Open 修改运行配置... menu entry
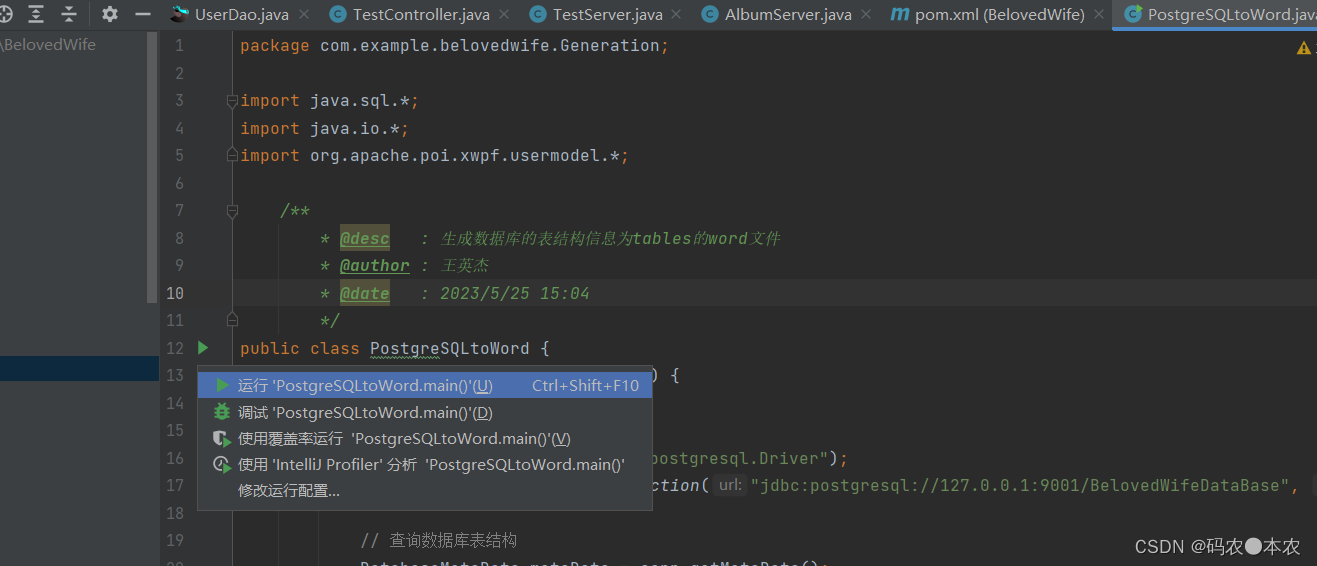The image size is (1317, 566). (425, 490)
